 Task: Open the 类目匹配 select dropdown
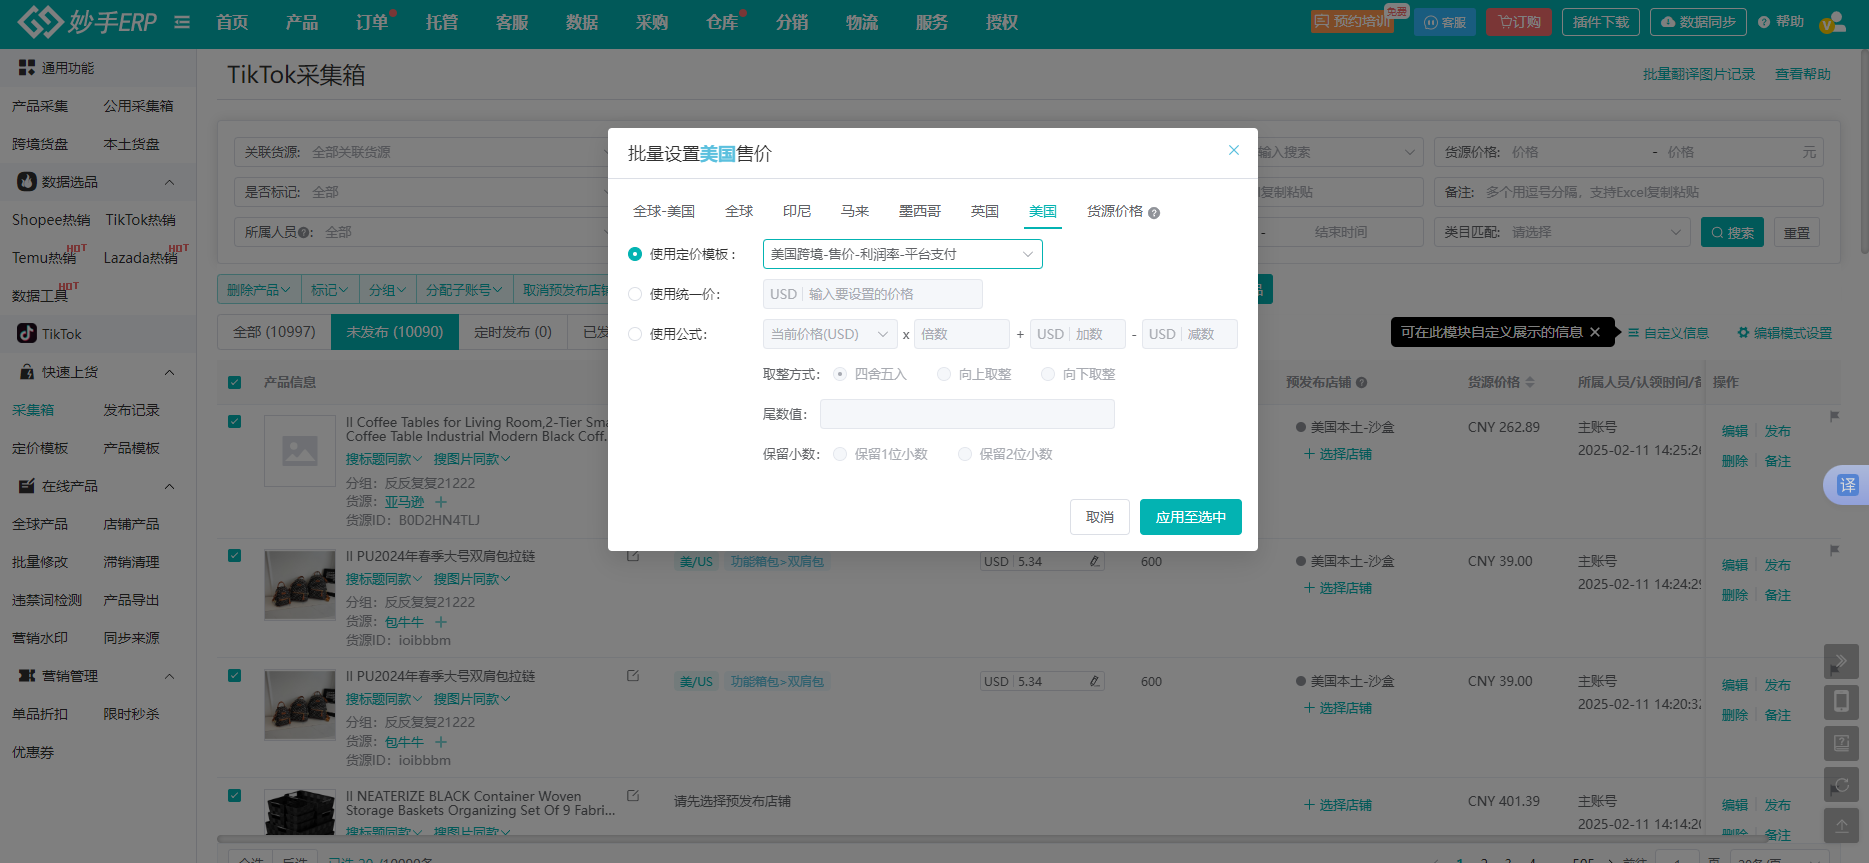point(1562,232)
